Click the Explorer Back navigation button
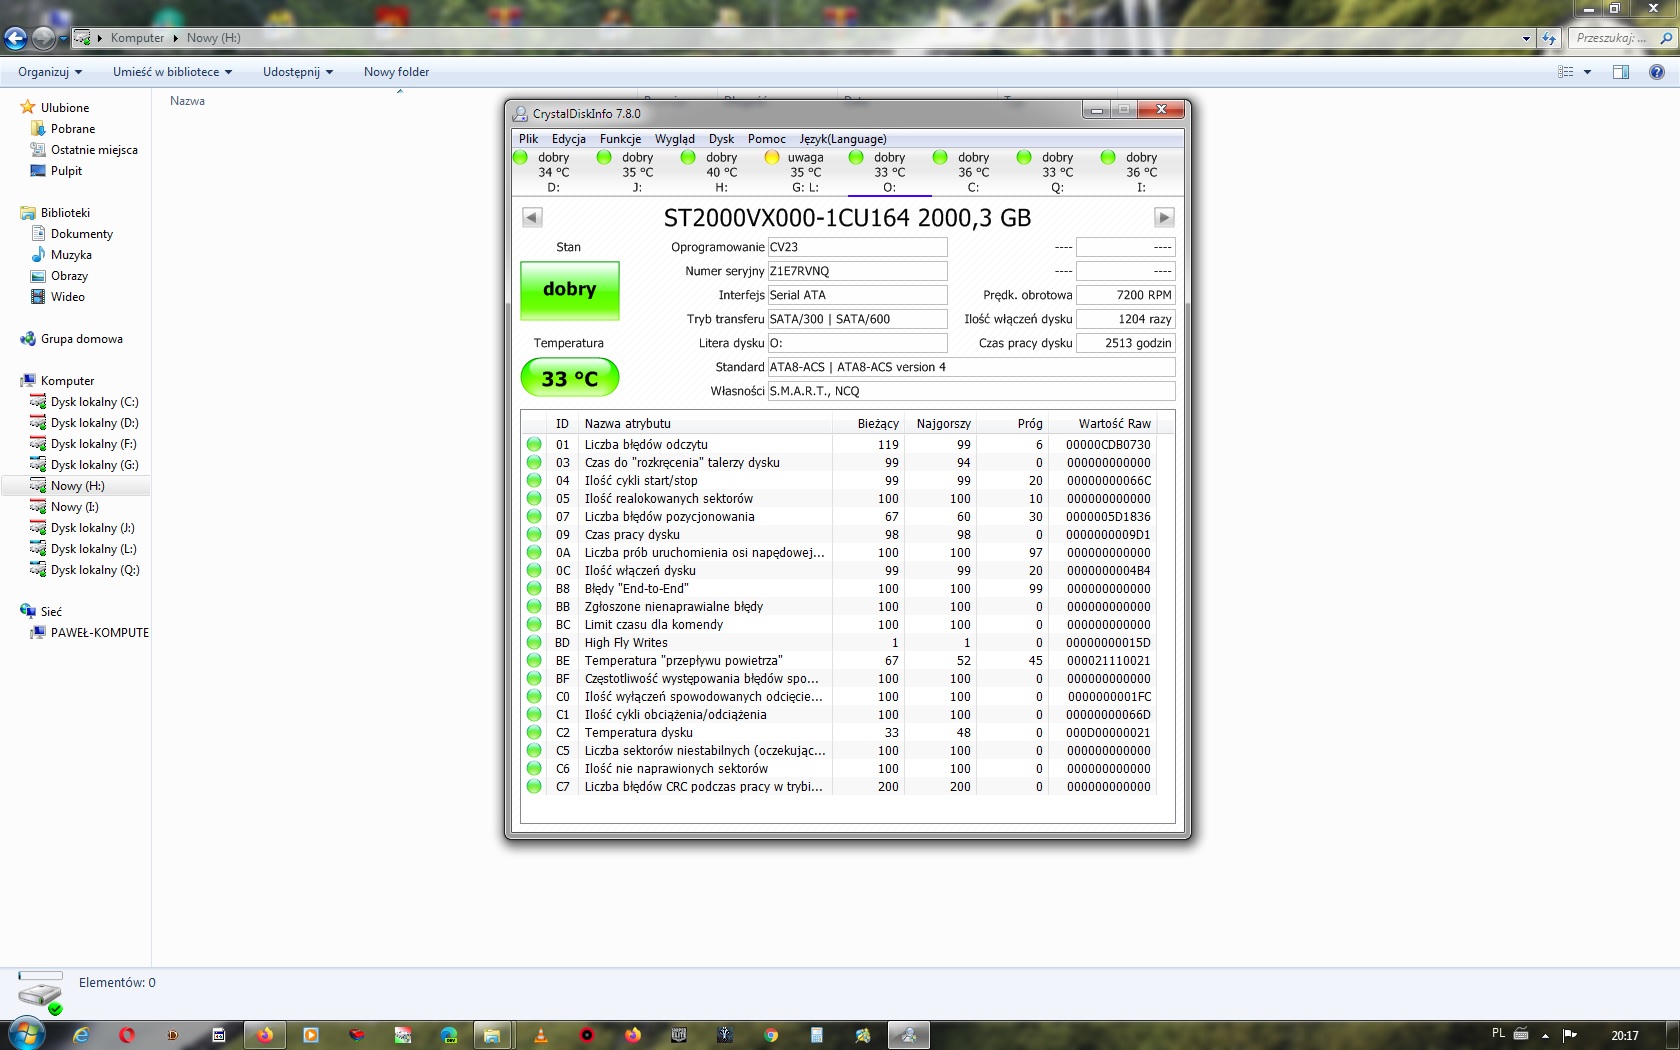1680x1050 pixels. click(15, 38)
